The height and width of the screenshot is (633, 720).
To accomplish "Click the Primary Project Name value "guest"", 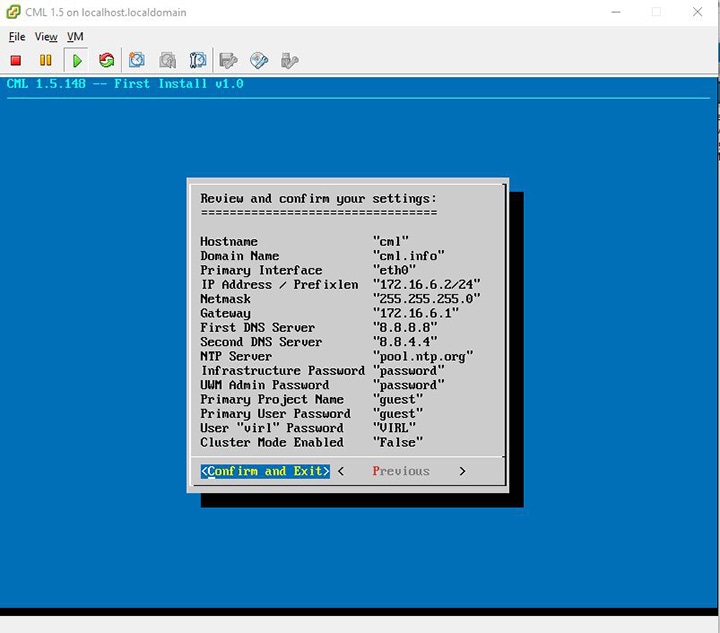I will pyautogui.click(x=398, y=399).
